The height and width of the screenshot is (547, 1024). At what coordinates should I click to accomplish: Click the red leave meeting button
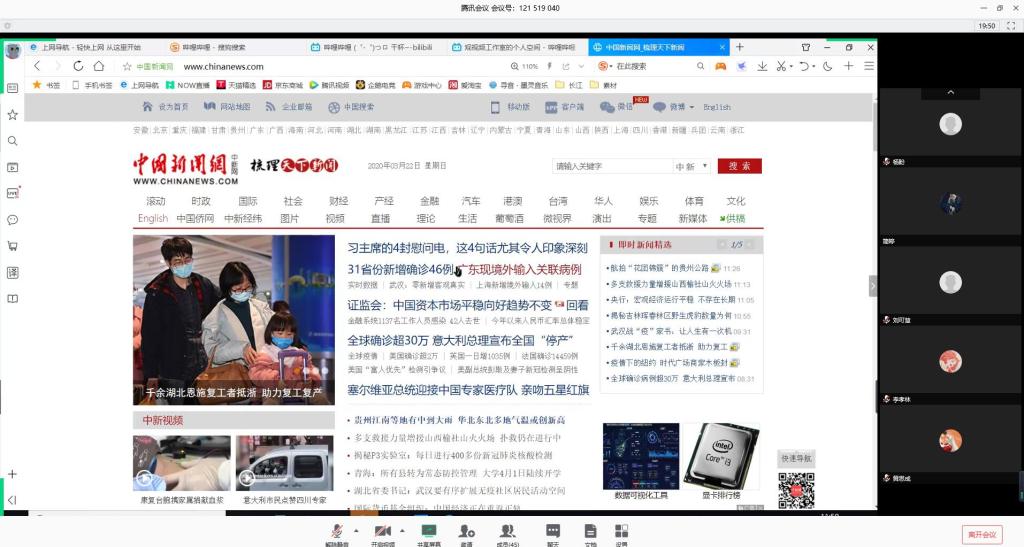[x=981, y=535]
